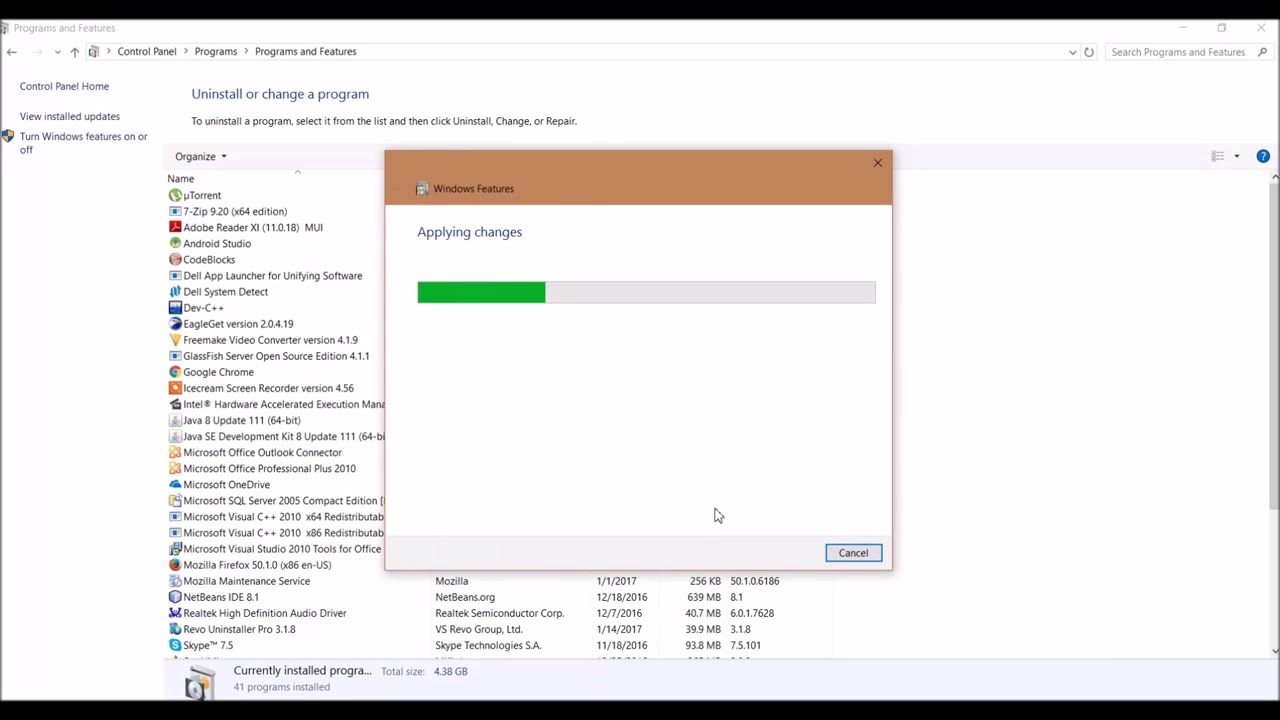The height and width of the screenshot is (720, 1280).
Task: Close the Windows Features dialog
Action: (878, 162)
